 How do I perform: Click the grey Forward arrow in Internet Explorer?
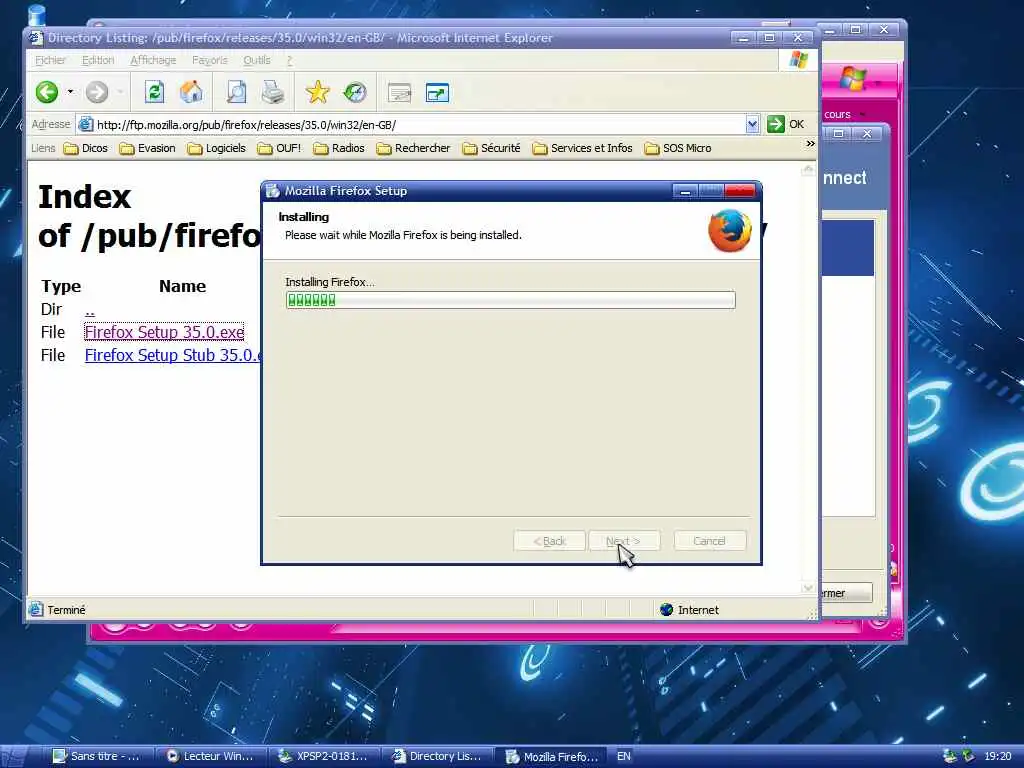(x=97, y=92)
